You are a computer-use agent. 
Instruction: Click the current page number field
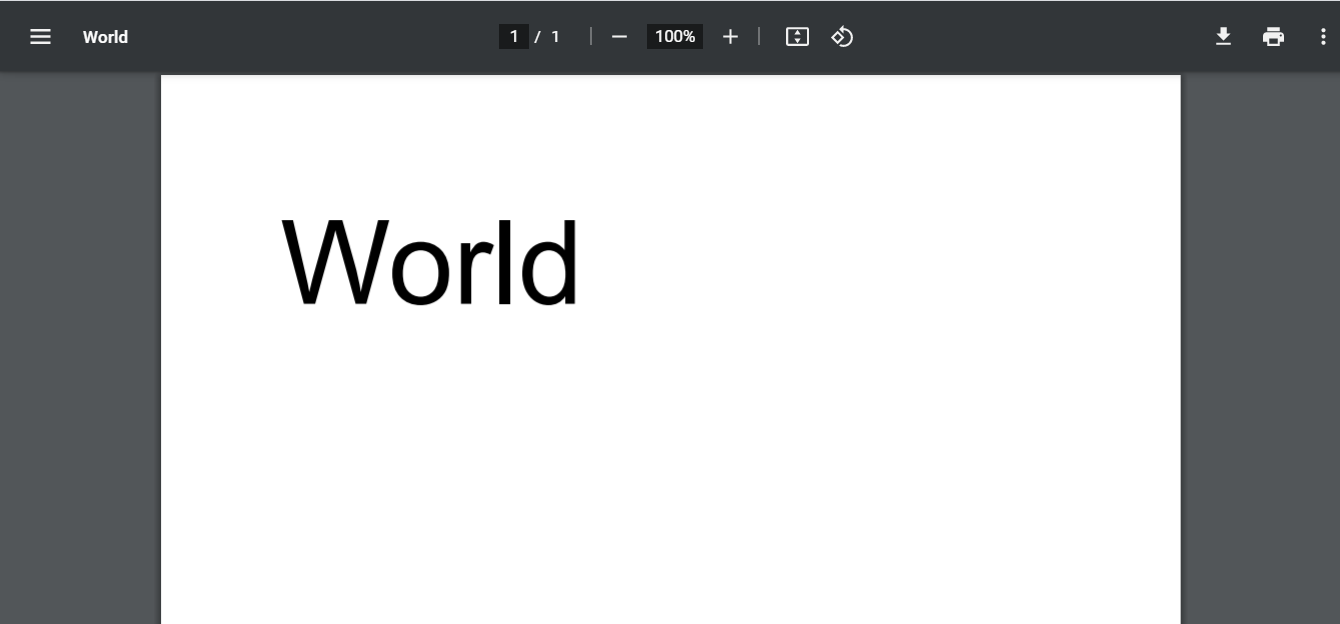pyautogui.click(x=514, y=37)
